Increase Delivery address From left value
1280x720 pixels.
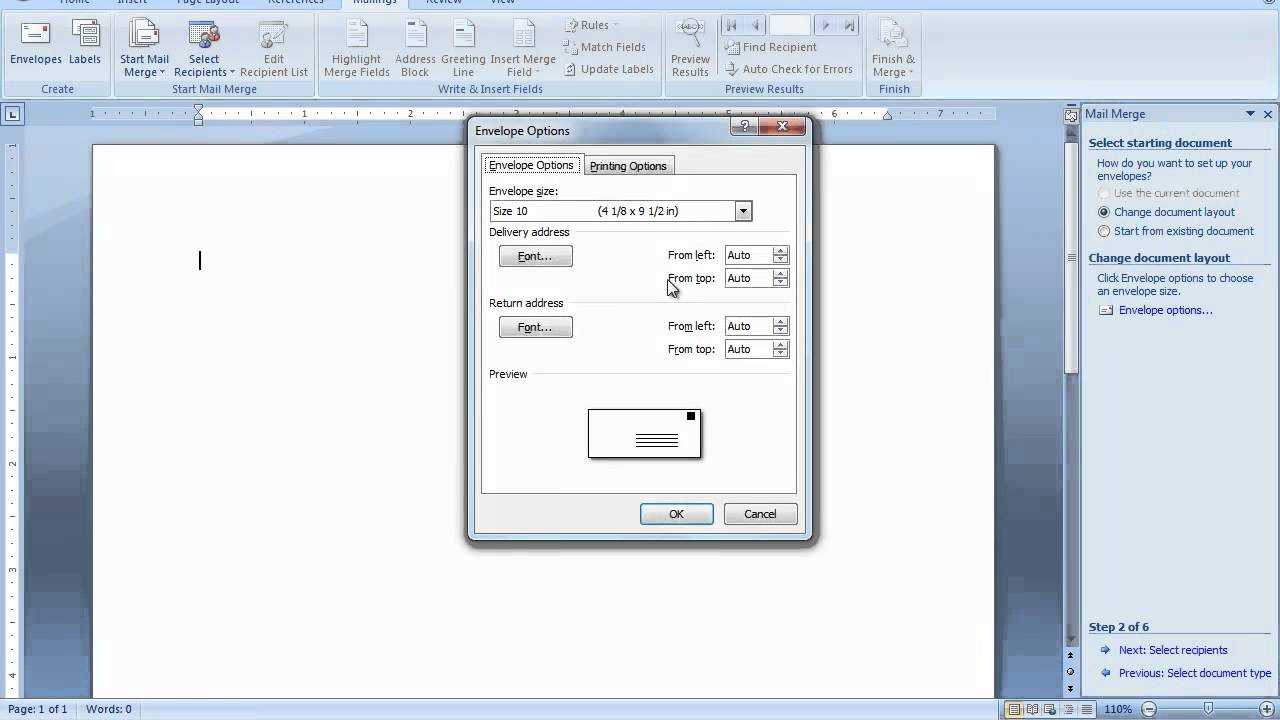pos(780,251)
